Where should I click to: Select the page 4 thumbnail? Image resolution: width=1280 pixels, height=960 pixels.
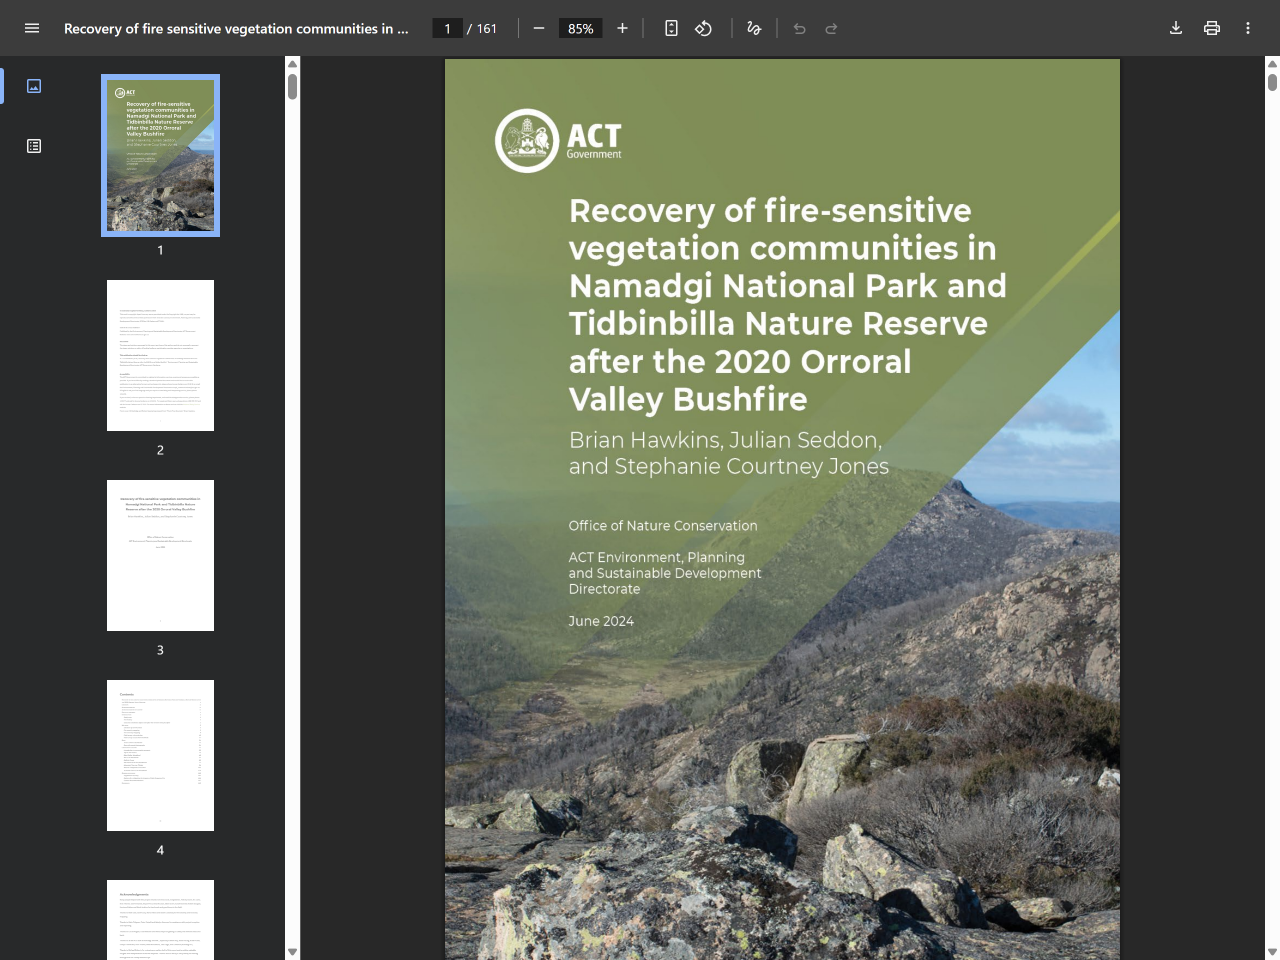(160, 755)
